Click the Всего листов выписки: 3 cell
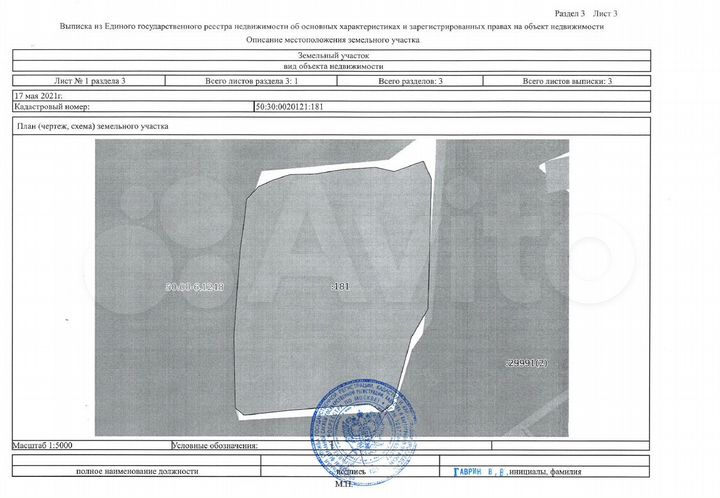This screenshot has height=498, width=720. click(x=567, y=81)
